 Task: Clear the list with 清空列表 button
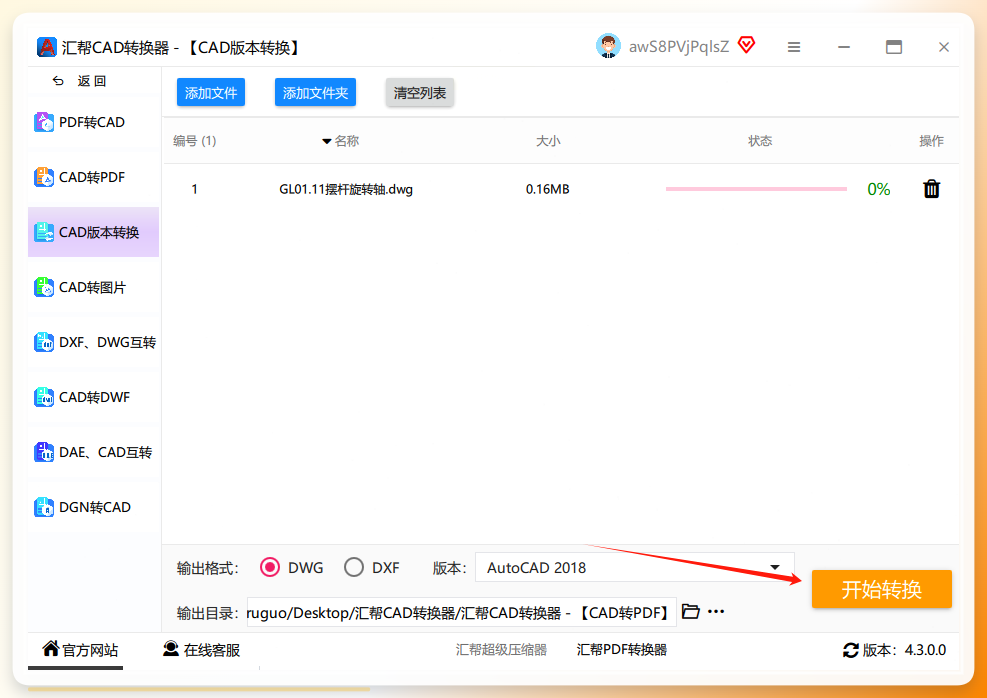(x=420, y=93)
